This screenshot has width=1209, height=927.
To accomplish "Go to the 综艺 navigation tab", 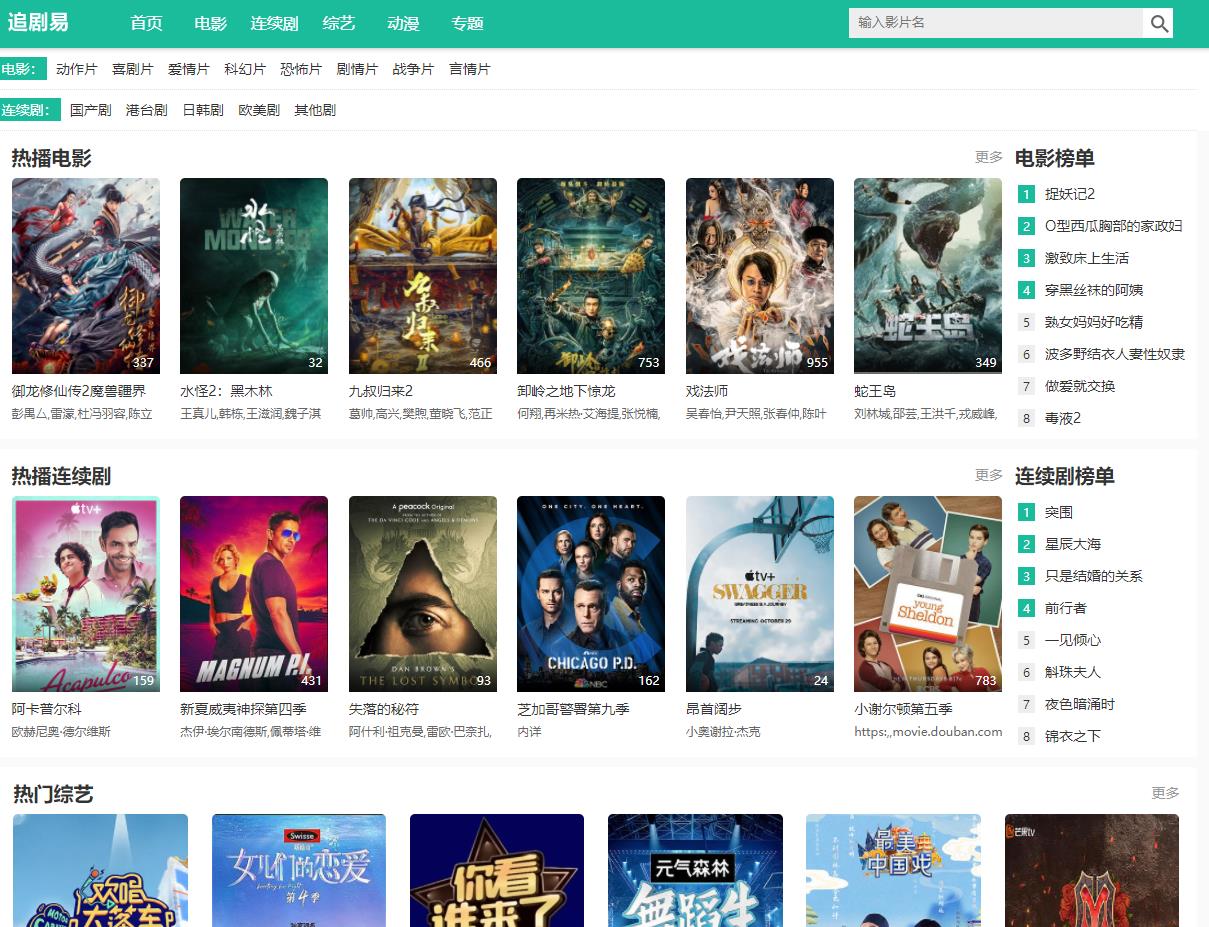I will coord(339,23).
